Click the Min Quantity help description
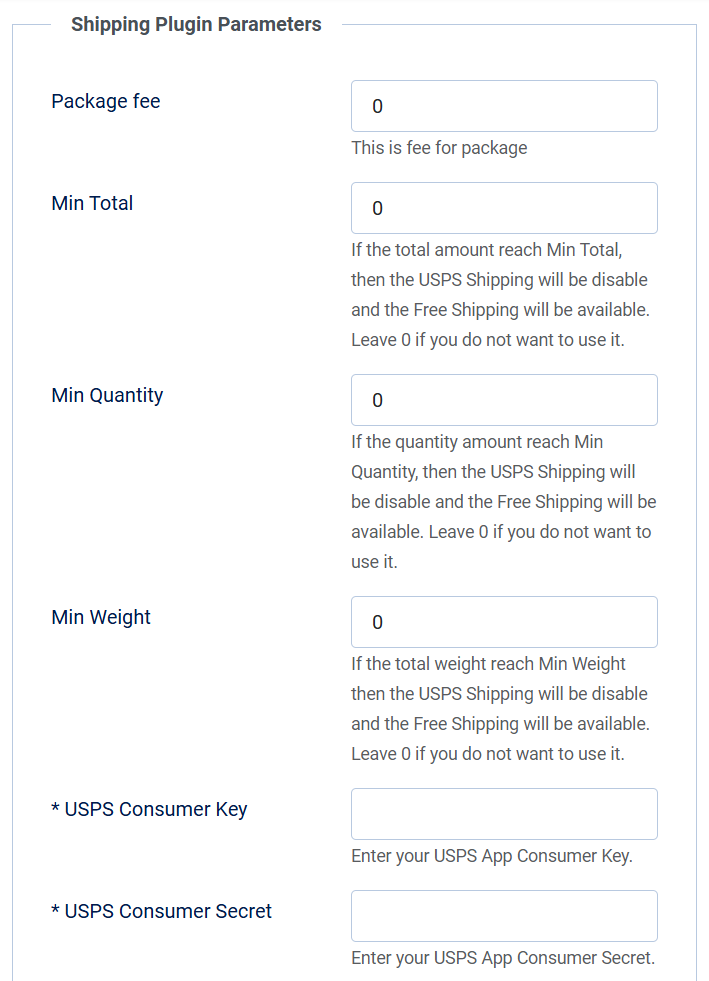The image size is (709, 981). (503, 501)
